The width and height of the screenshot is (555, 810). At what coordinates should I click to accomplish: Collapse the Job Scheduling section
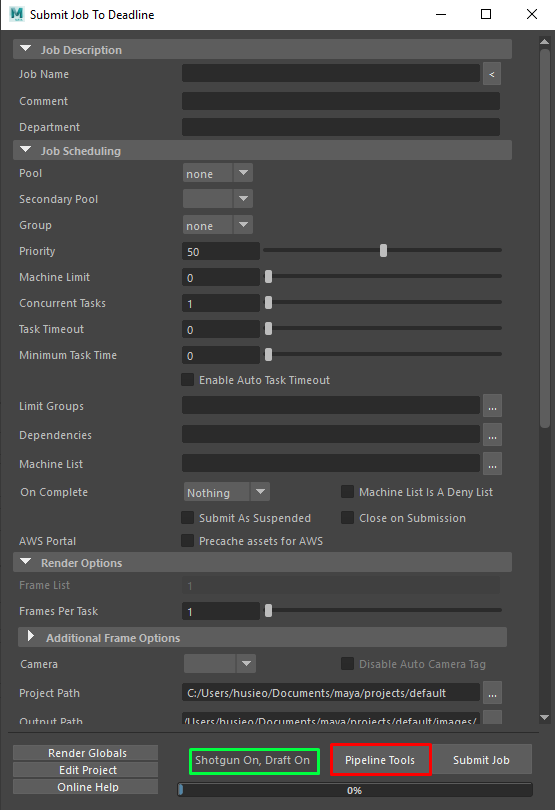click(x=25, y=150)
